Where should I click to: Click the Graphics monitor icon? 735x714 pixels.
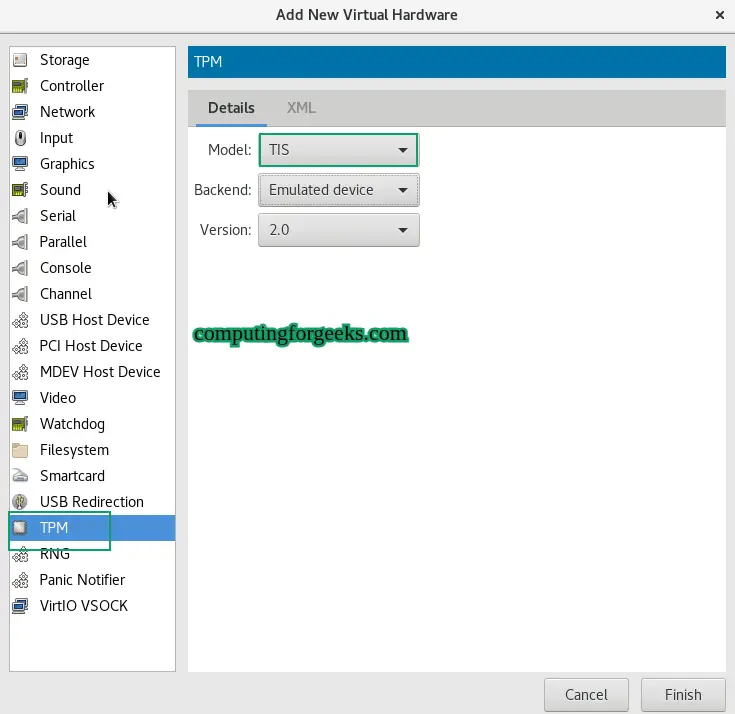coord(20,164)
